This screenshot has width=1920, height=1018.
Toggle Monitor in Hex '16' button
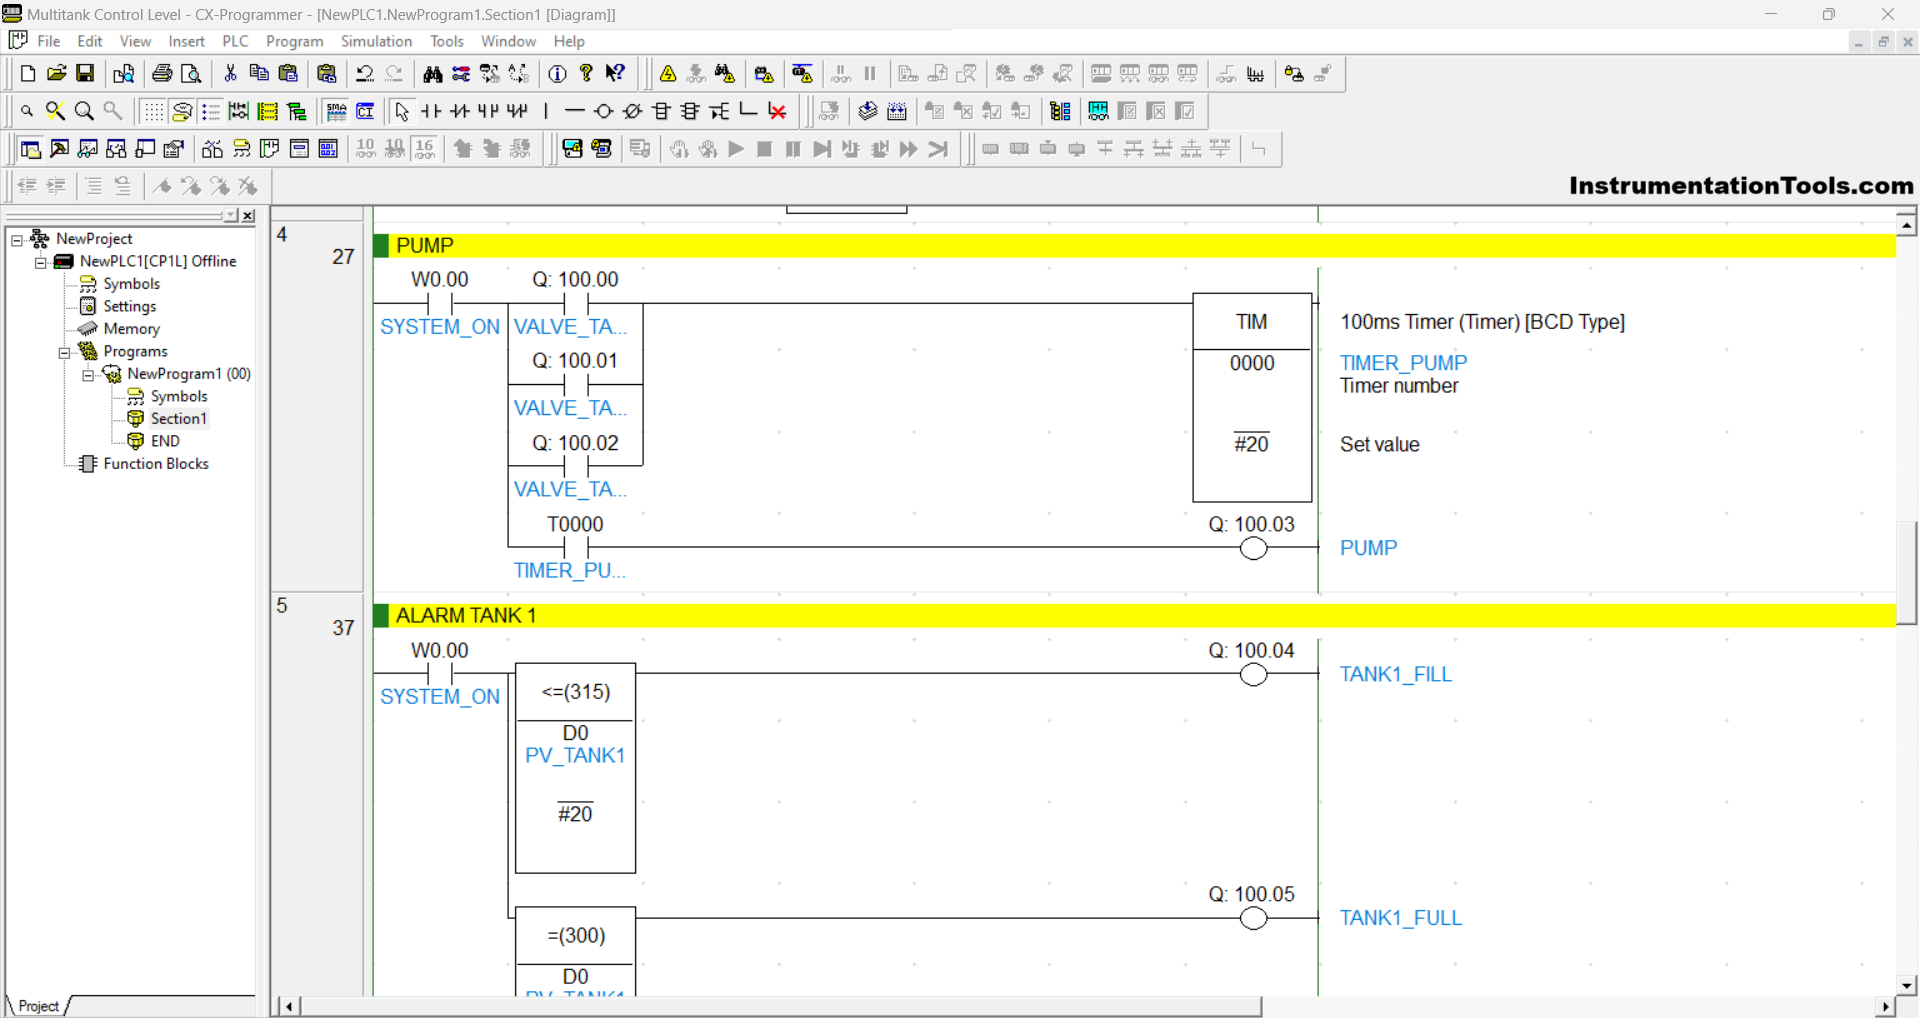[425, 149]
